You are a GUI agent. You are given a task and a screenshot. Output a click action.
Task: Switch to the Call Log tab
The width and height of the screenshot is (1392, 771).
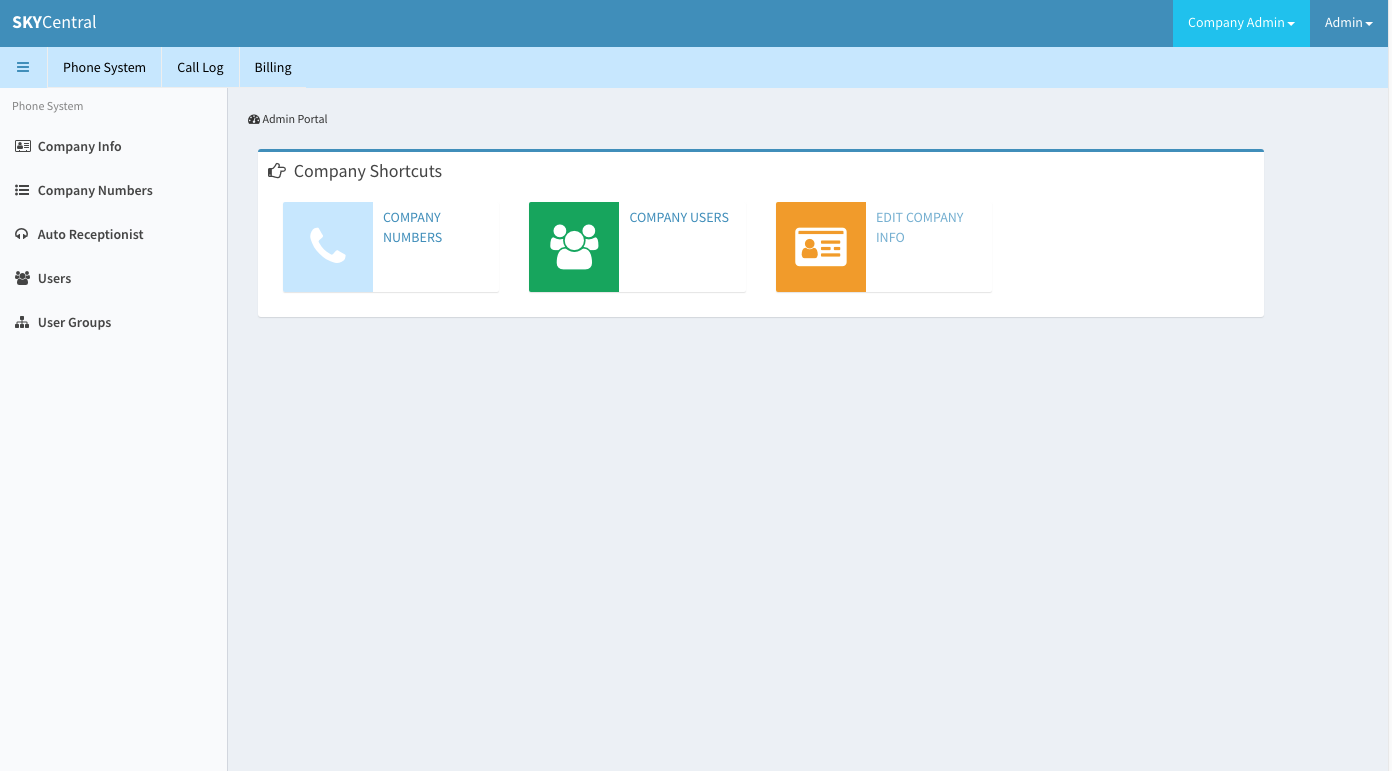200,67
